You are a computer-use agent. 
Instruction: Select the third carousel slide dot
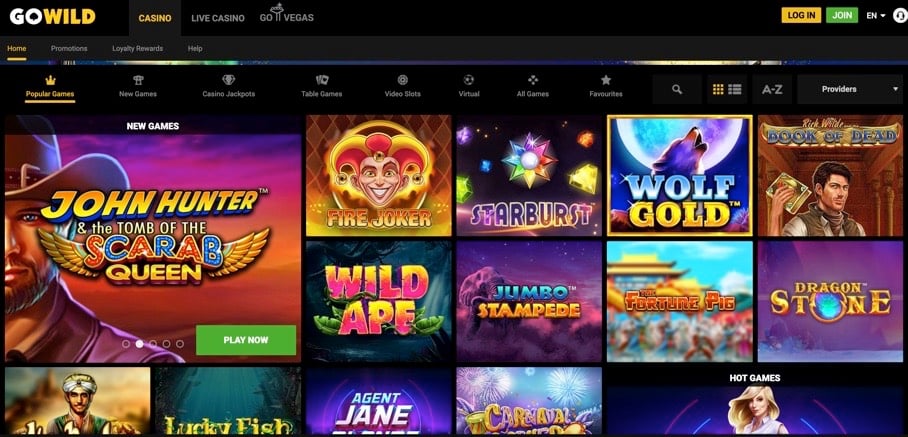click(x=153, y=344)
